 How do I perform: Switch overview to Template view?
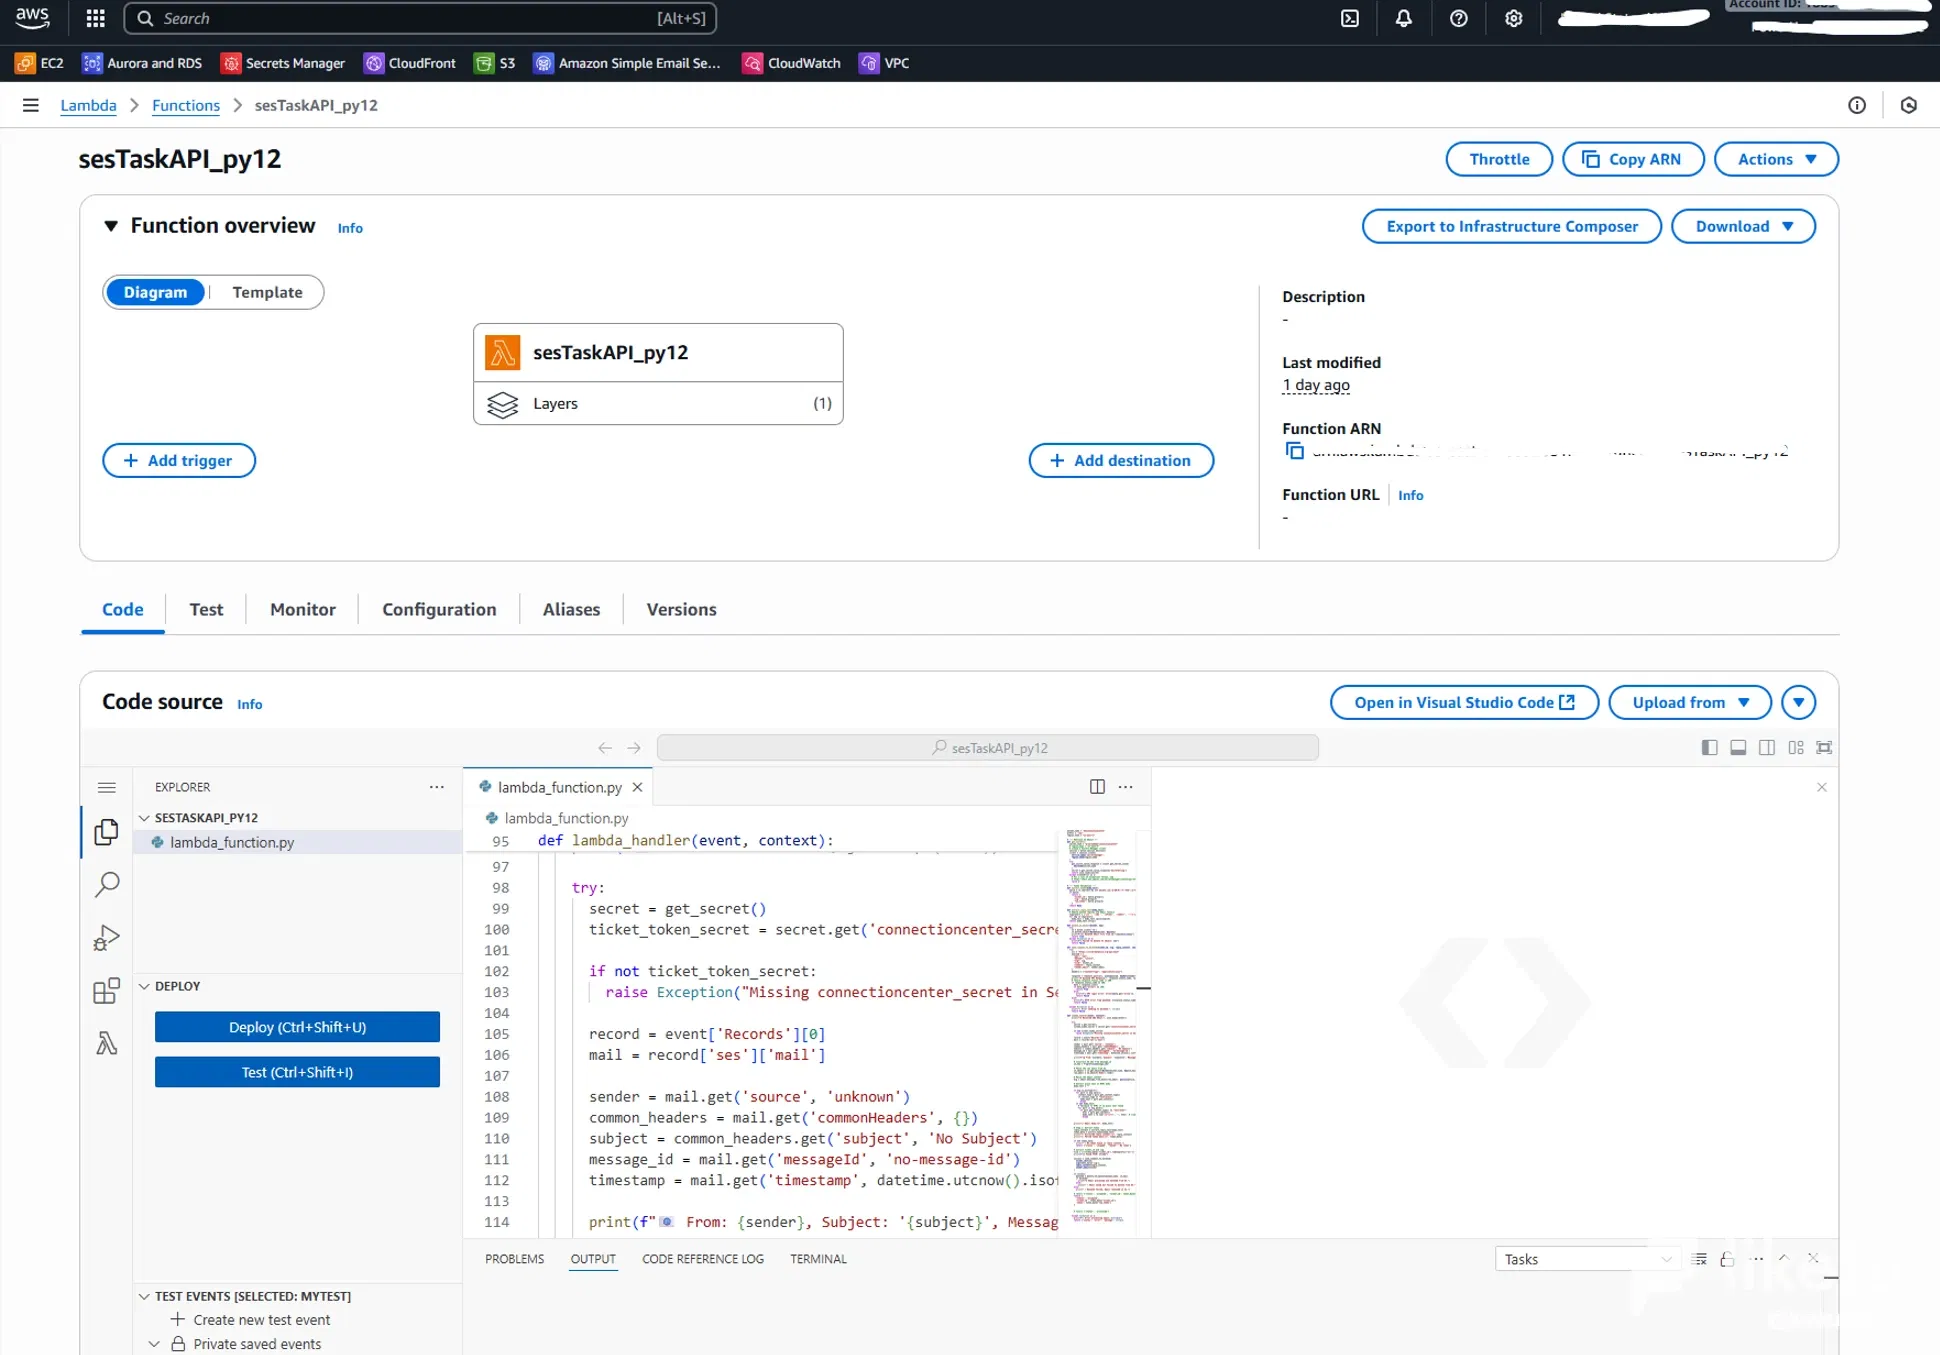click(267, 292)
